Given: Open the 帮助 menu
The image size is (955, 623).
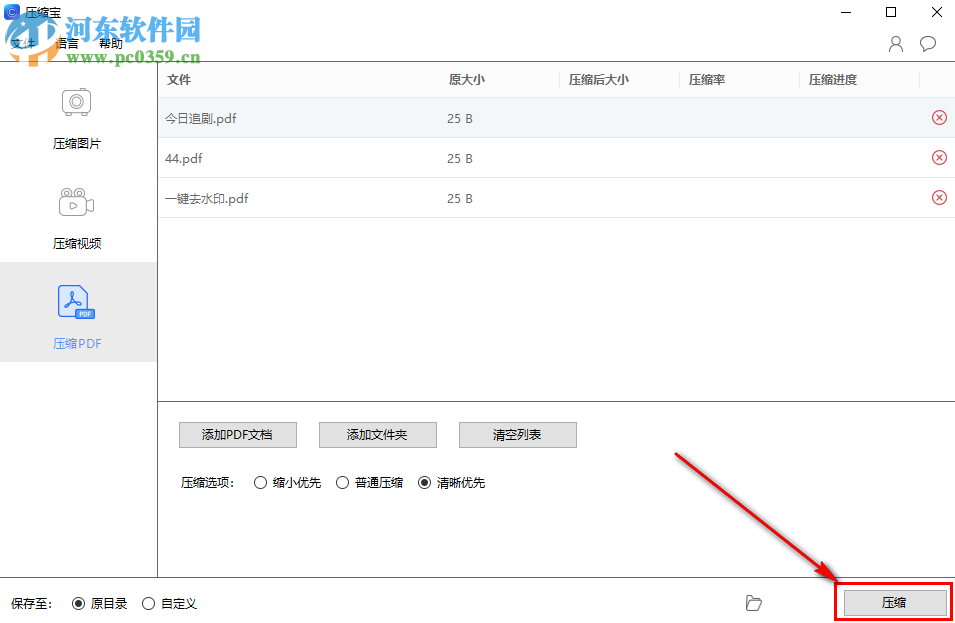Looking at the screenshot, I should pyautogui.click(x=111, y=44).
